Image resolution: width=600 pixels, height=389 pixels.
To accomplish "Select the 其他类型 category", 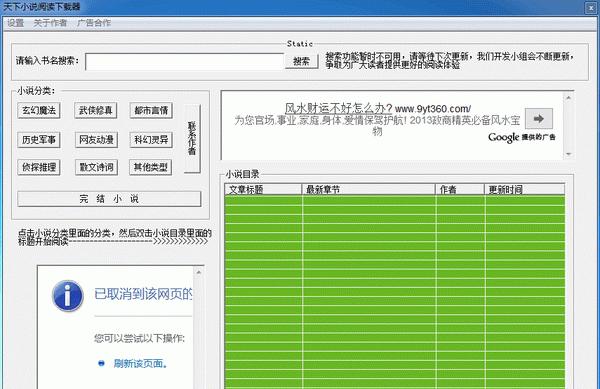I will click(x=151, y=167).
